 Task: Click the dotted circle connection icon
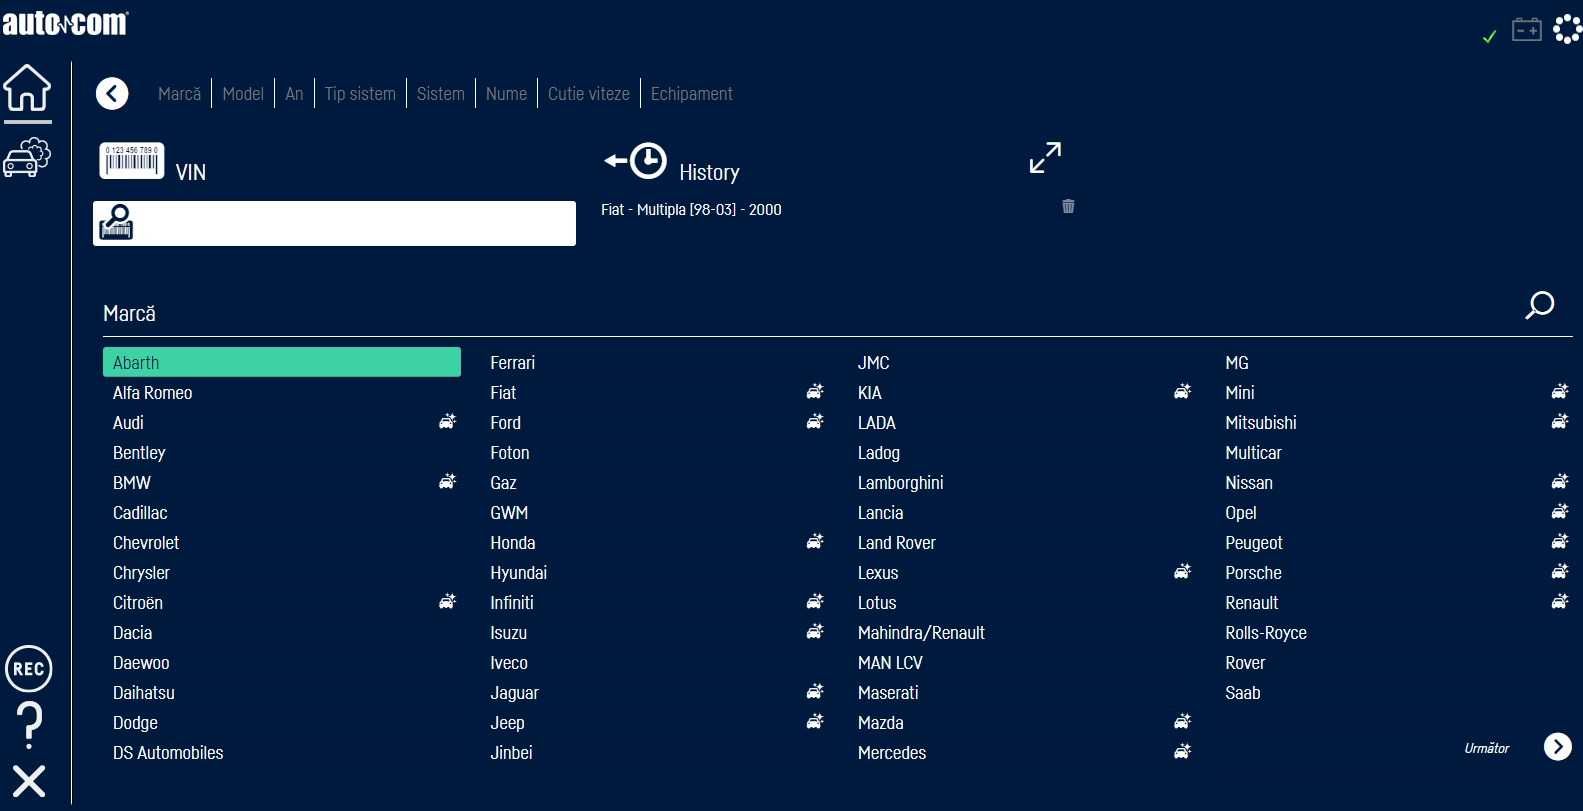pyautogui.click(x=1567, y=29)
